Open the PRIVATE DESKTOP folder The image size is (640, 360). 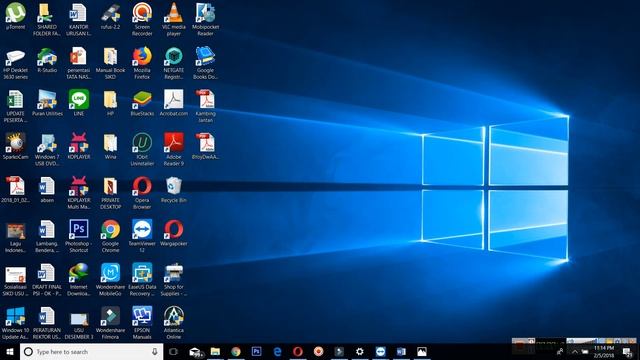point(110,193)
